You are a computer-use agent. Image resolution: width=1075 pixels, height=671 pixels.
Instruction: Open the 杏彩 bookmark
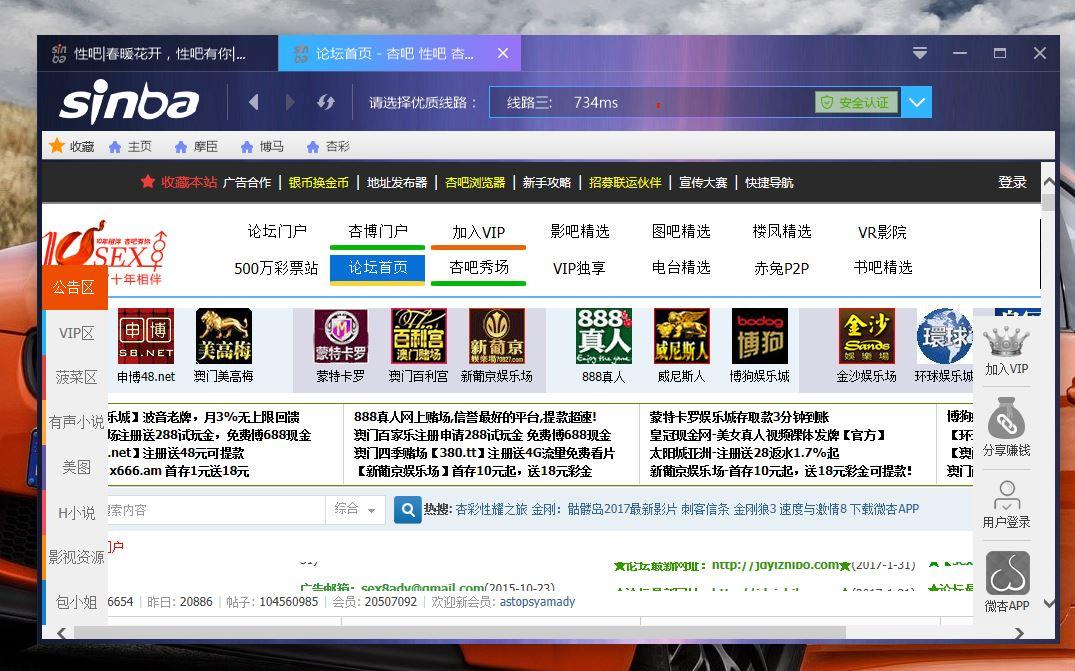(x=328, y=146)
